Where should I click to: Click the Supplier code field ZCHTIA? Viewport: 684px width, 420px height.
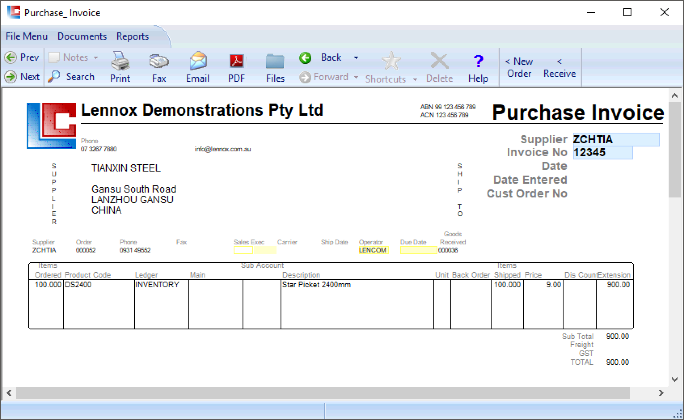tap(615, 140)
